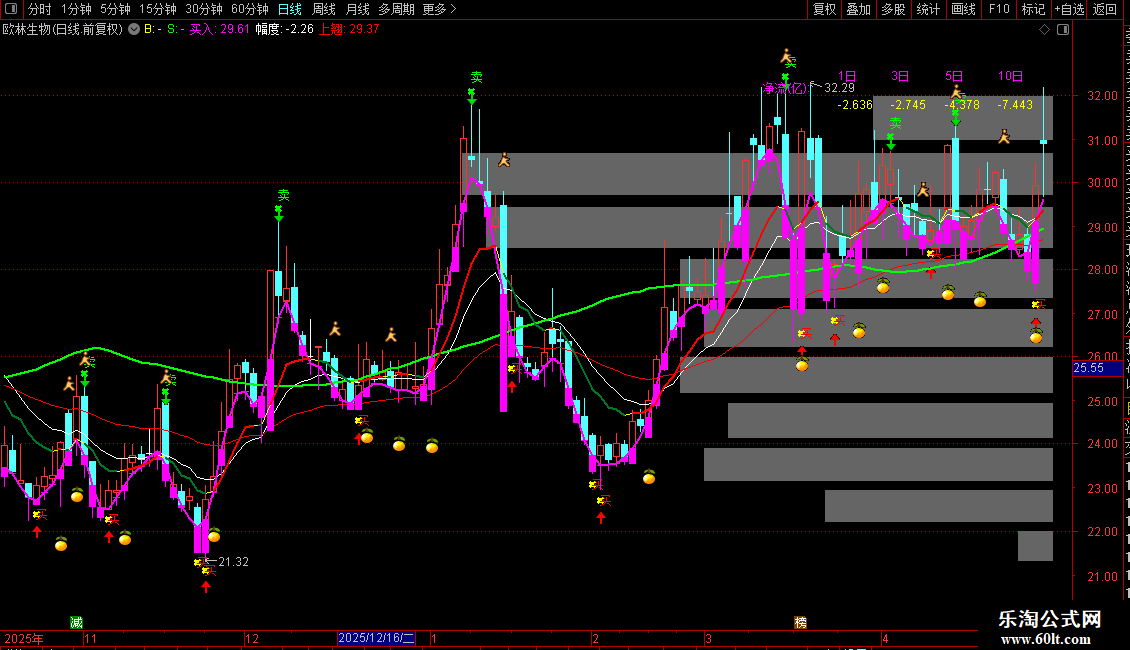Click the 叠加 overlay button
This screenshot has height=650, width=1130.
(859, 9)
